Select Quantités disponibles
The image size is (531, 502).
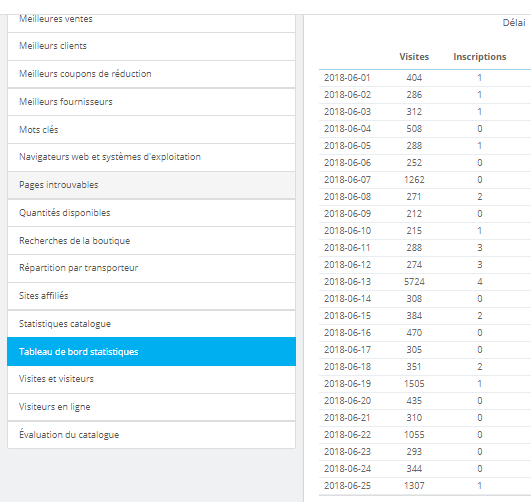click(x=151, y=213)
